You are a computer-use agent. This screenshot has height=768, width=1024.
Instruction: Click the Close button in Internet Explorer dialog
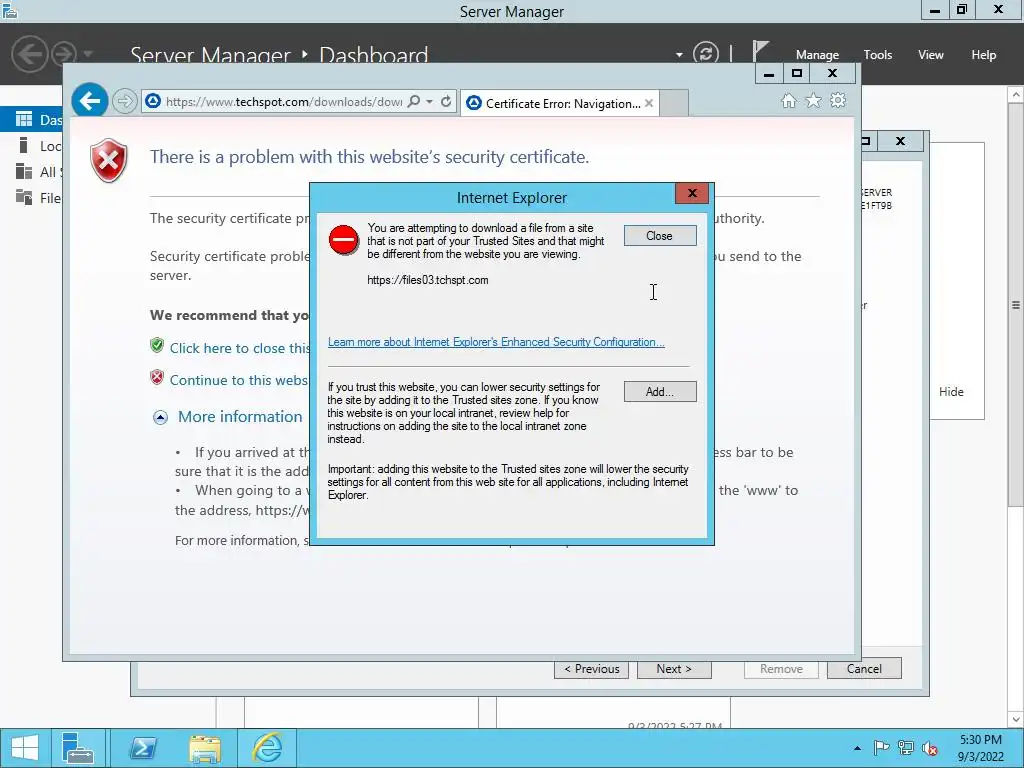660,236
